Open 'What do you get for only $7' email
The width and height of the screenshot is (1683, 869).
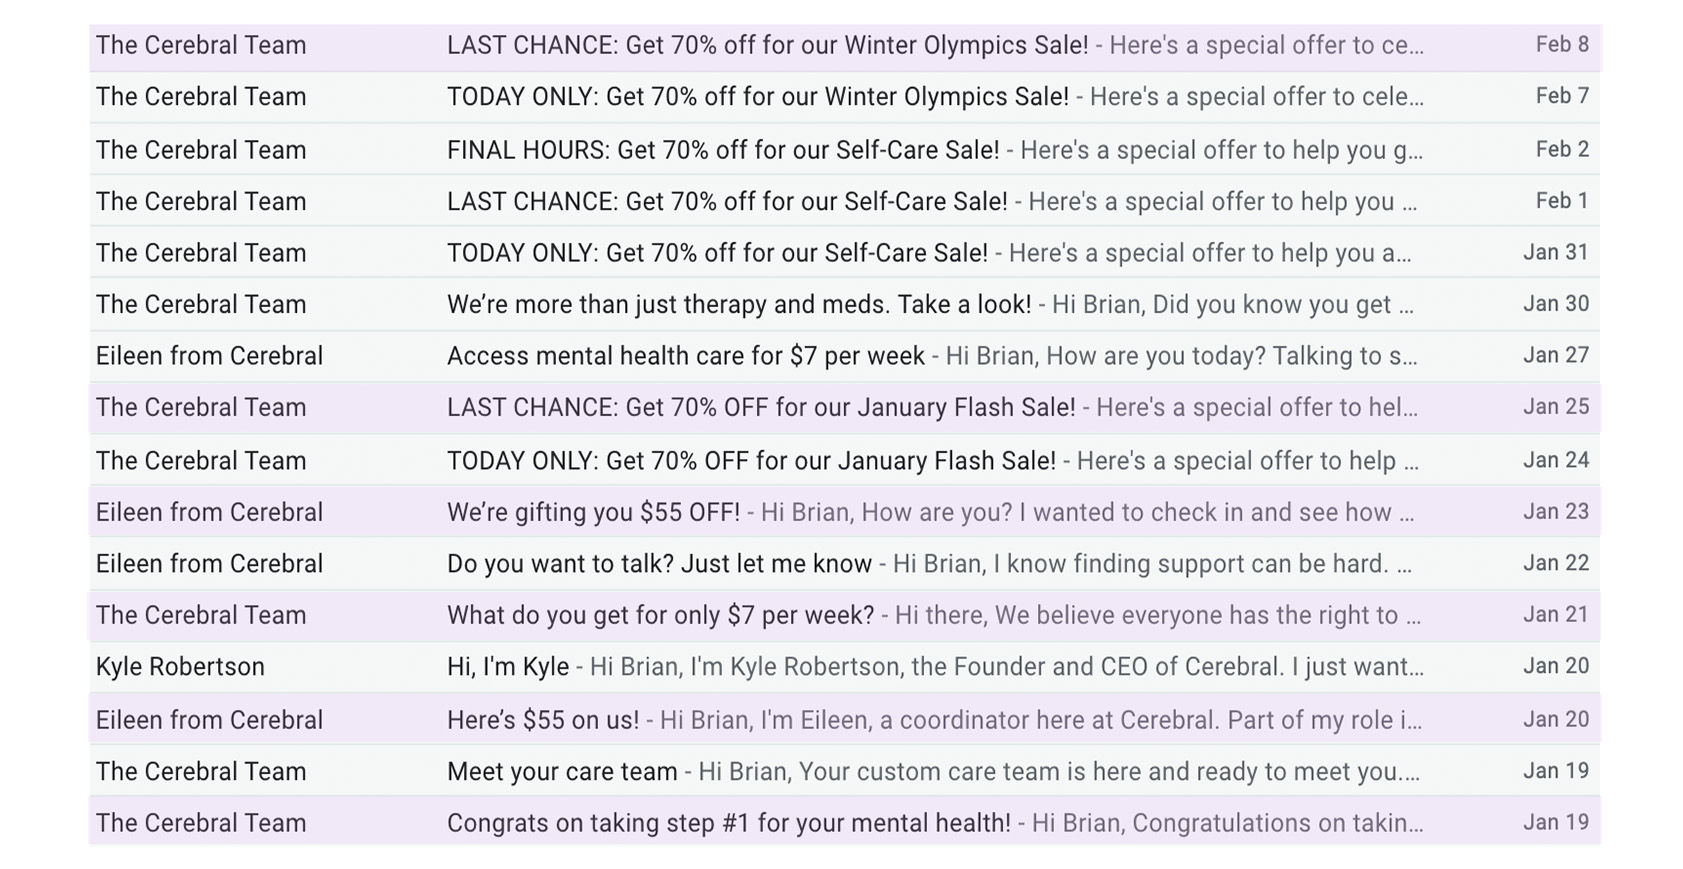(x=660, y=616)
